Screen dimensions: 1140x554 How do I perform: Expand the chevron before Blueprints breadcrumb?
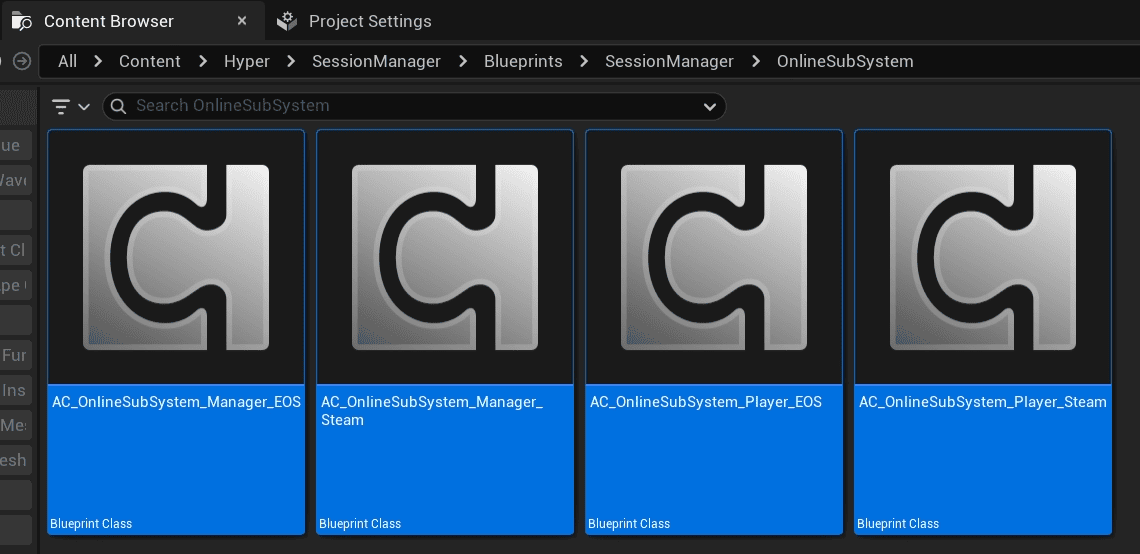tap(462, 61)
